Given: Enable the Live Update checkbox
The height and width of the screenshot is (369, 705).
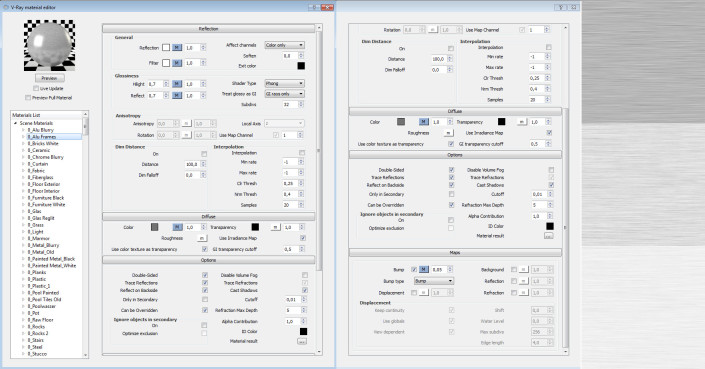Looking at the screenshot, I should (36, 89).
